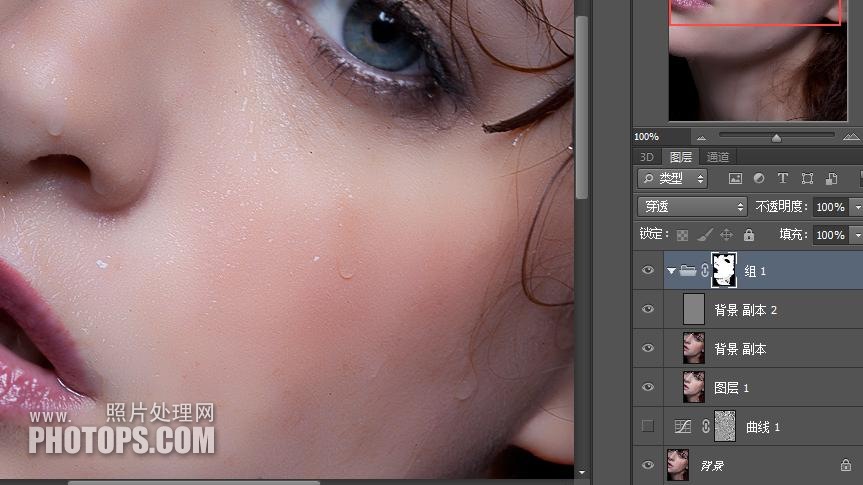This screenshot has width=863, height=485.
Task: Switch to the 图层 tab
Action: pyautogui.click(x=680, y=157)
